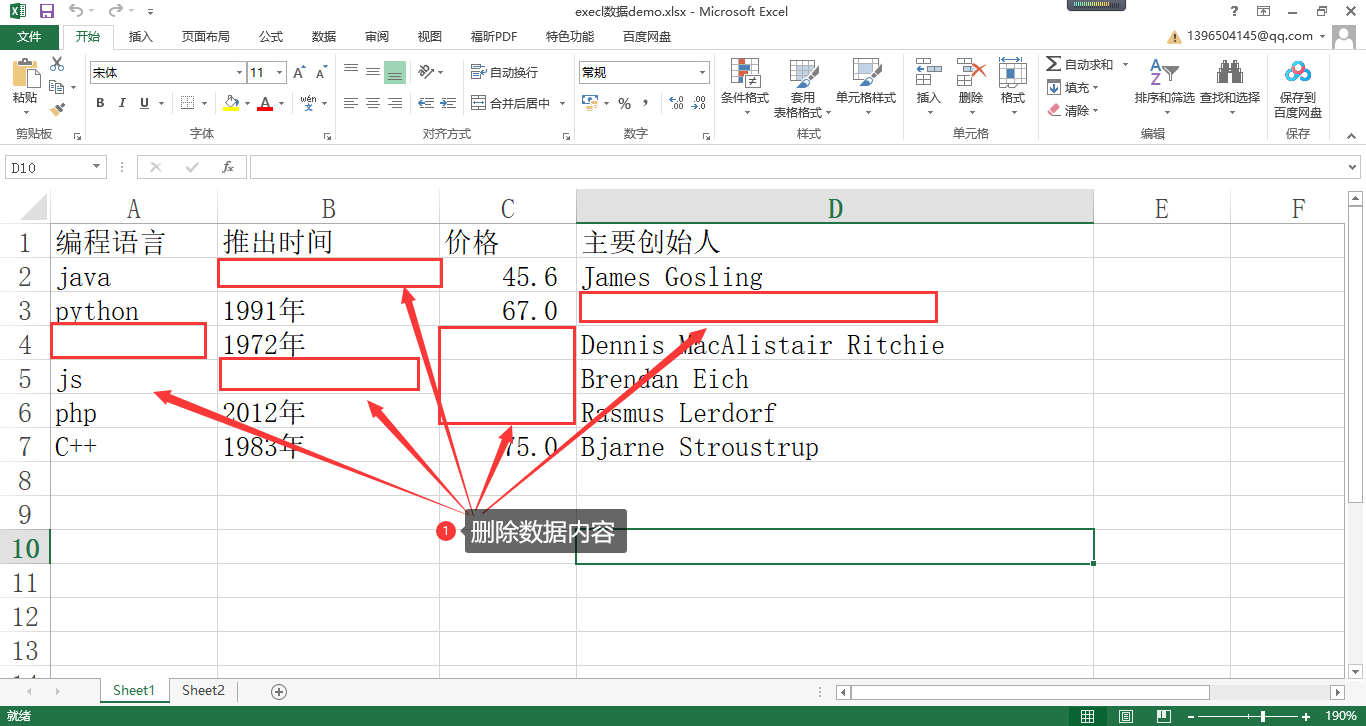Viewport: 1366px width, 726px height.
Task: Click the Increase Decimal icon
Action: point(676,103)
